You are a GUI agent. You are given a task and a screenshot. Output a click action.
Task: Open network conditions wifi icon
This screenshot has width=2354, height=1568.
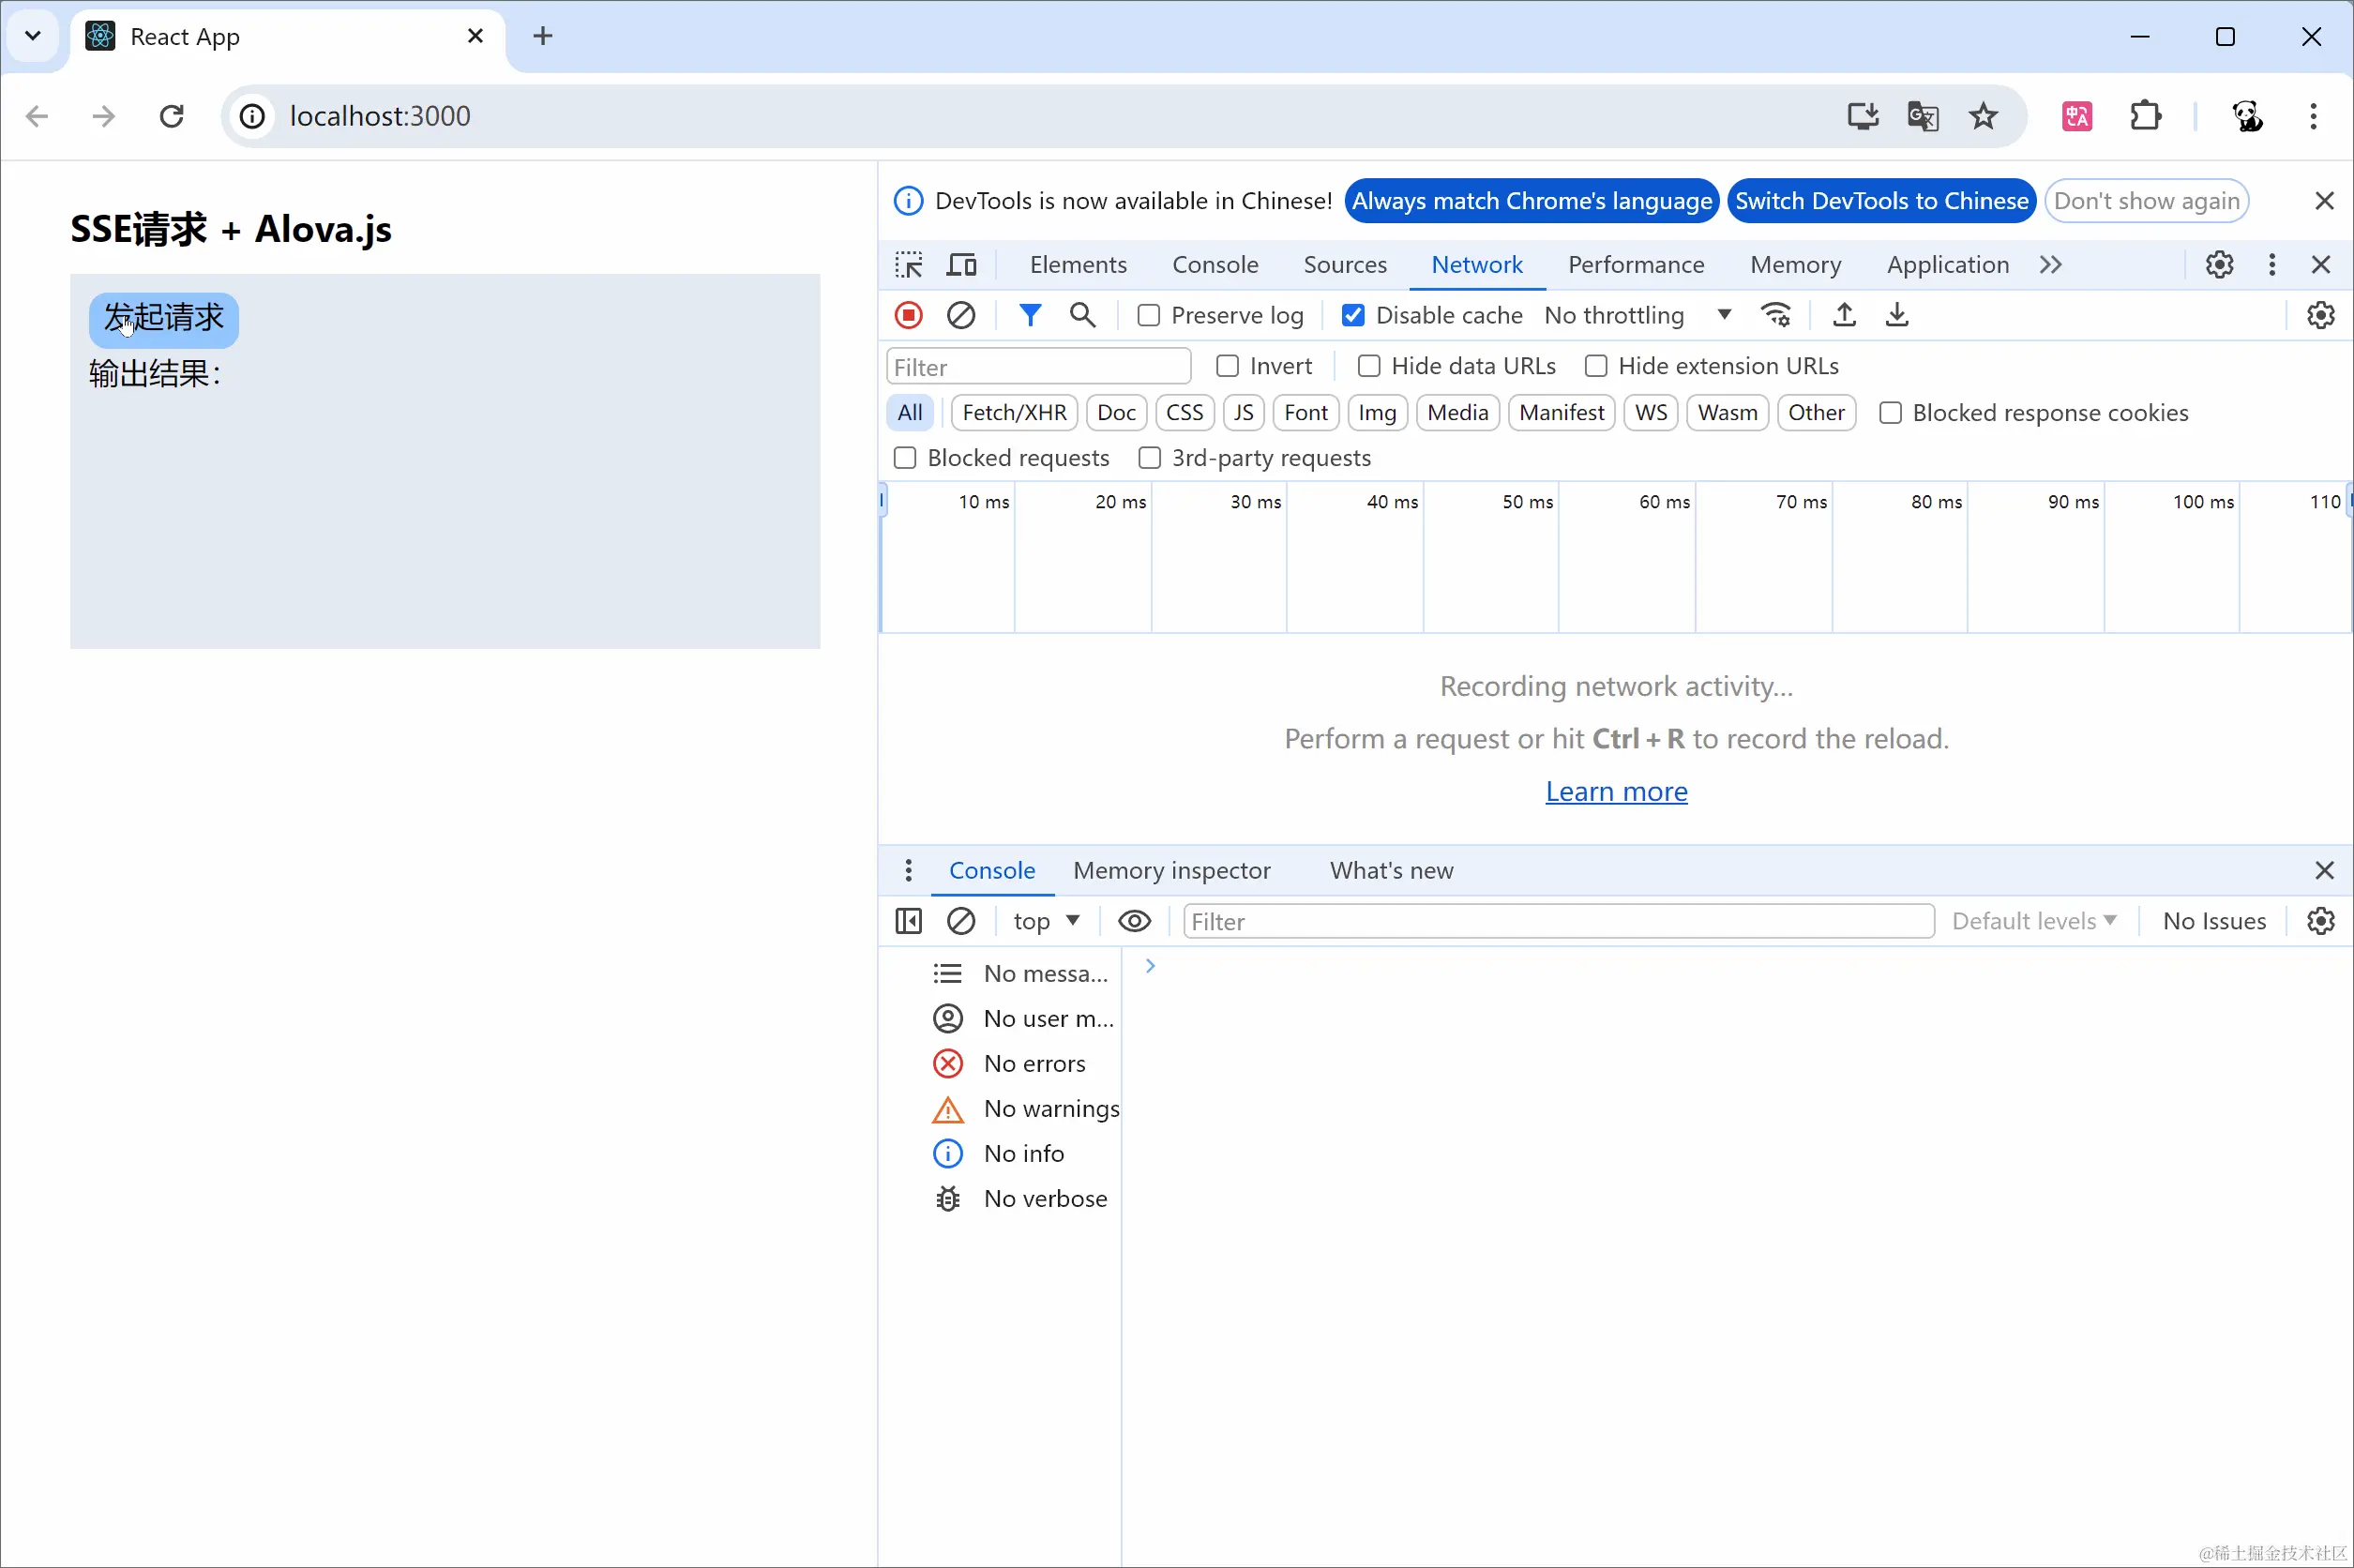click(1775, 316)
